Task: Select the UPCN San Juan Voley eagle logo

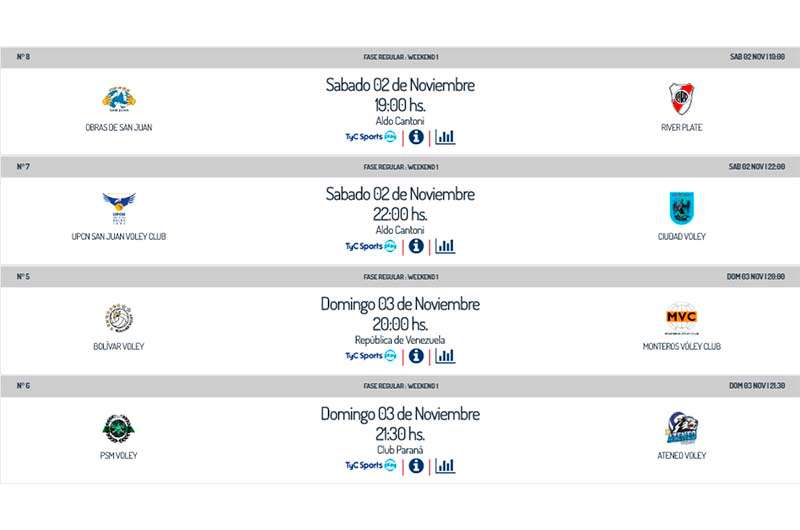Action: (x=119, y=208)
